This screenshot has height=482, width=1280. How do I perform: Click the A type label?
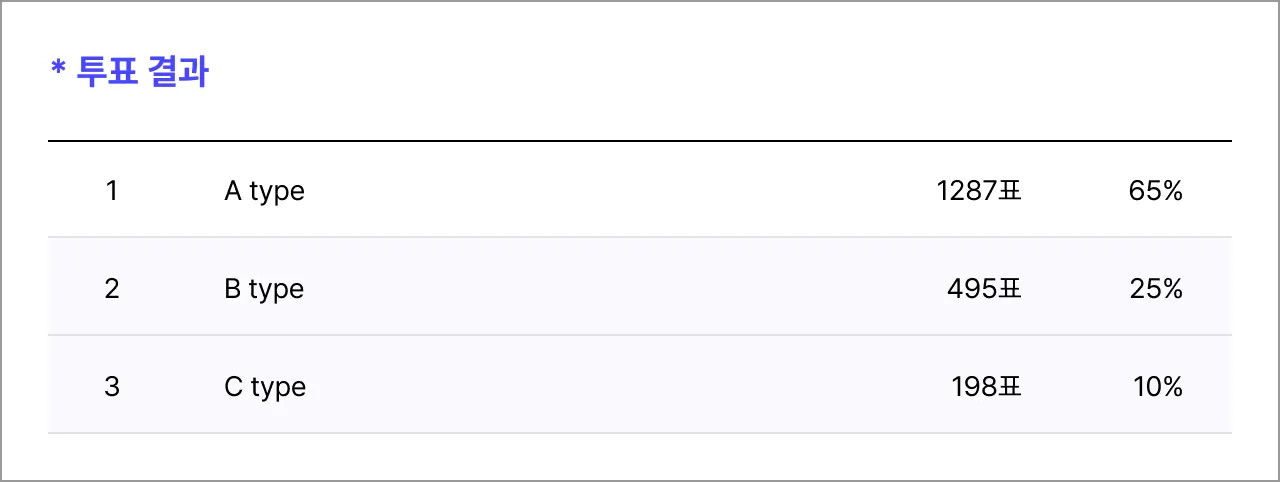tap(264, 190)
